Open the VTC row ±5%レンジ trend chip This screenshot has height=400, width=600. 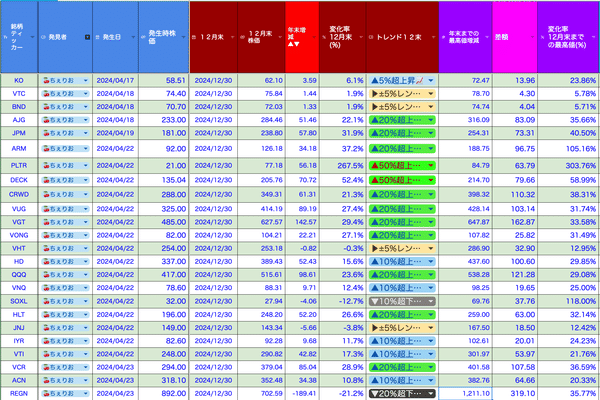(x=402, y=94)
